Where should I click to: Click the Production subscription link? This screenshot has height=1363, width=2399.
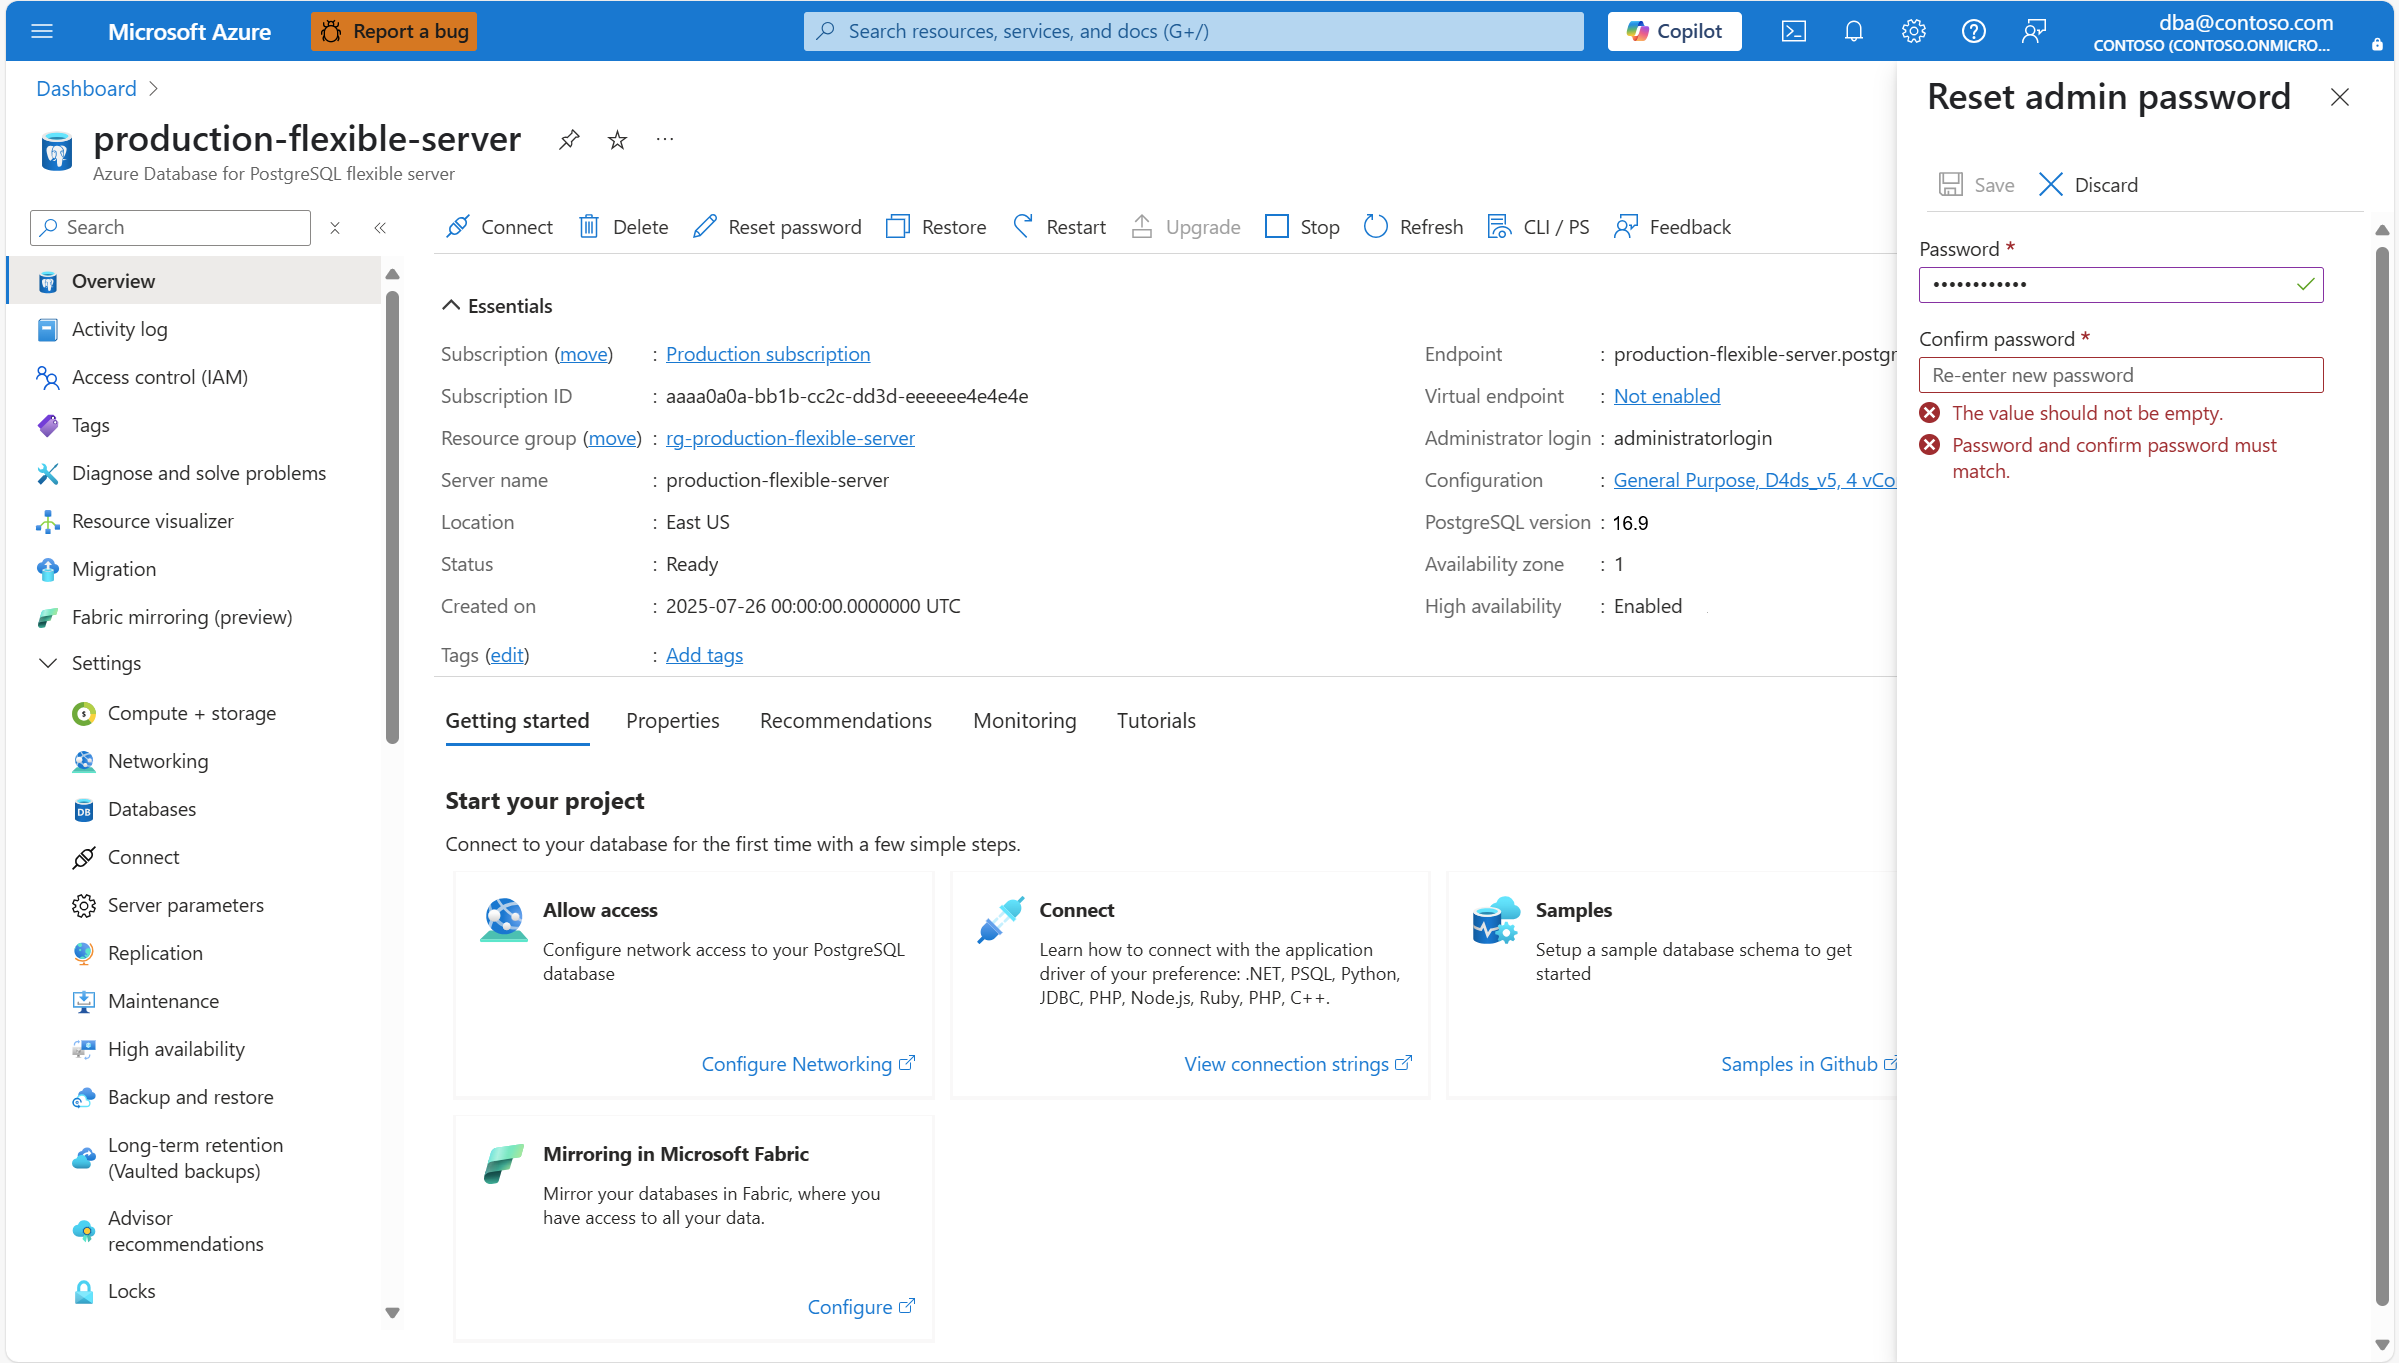pos(767,354)
